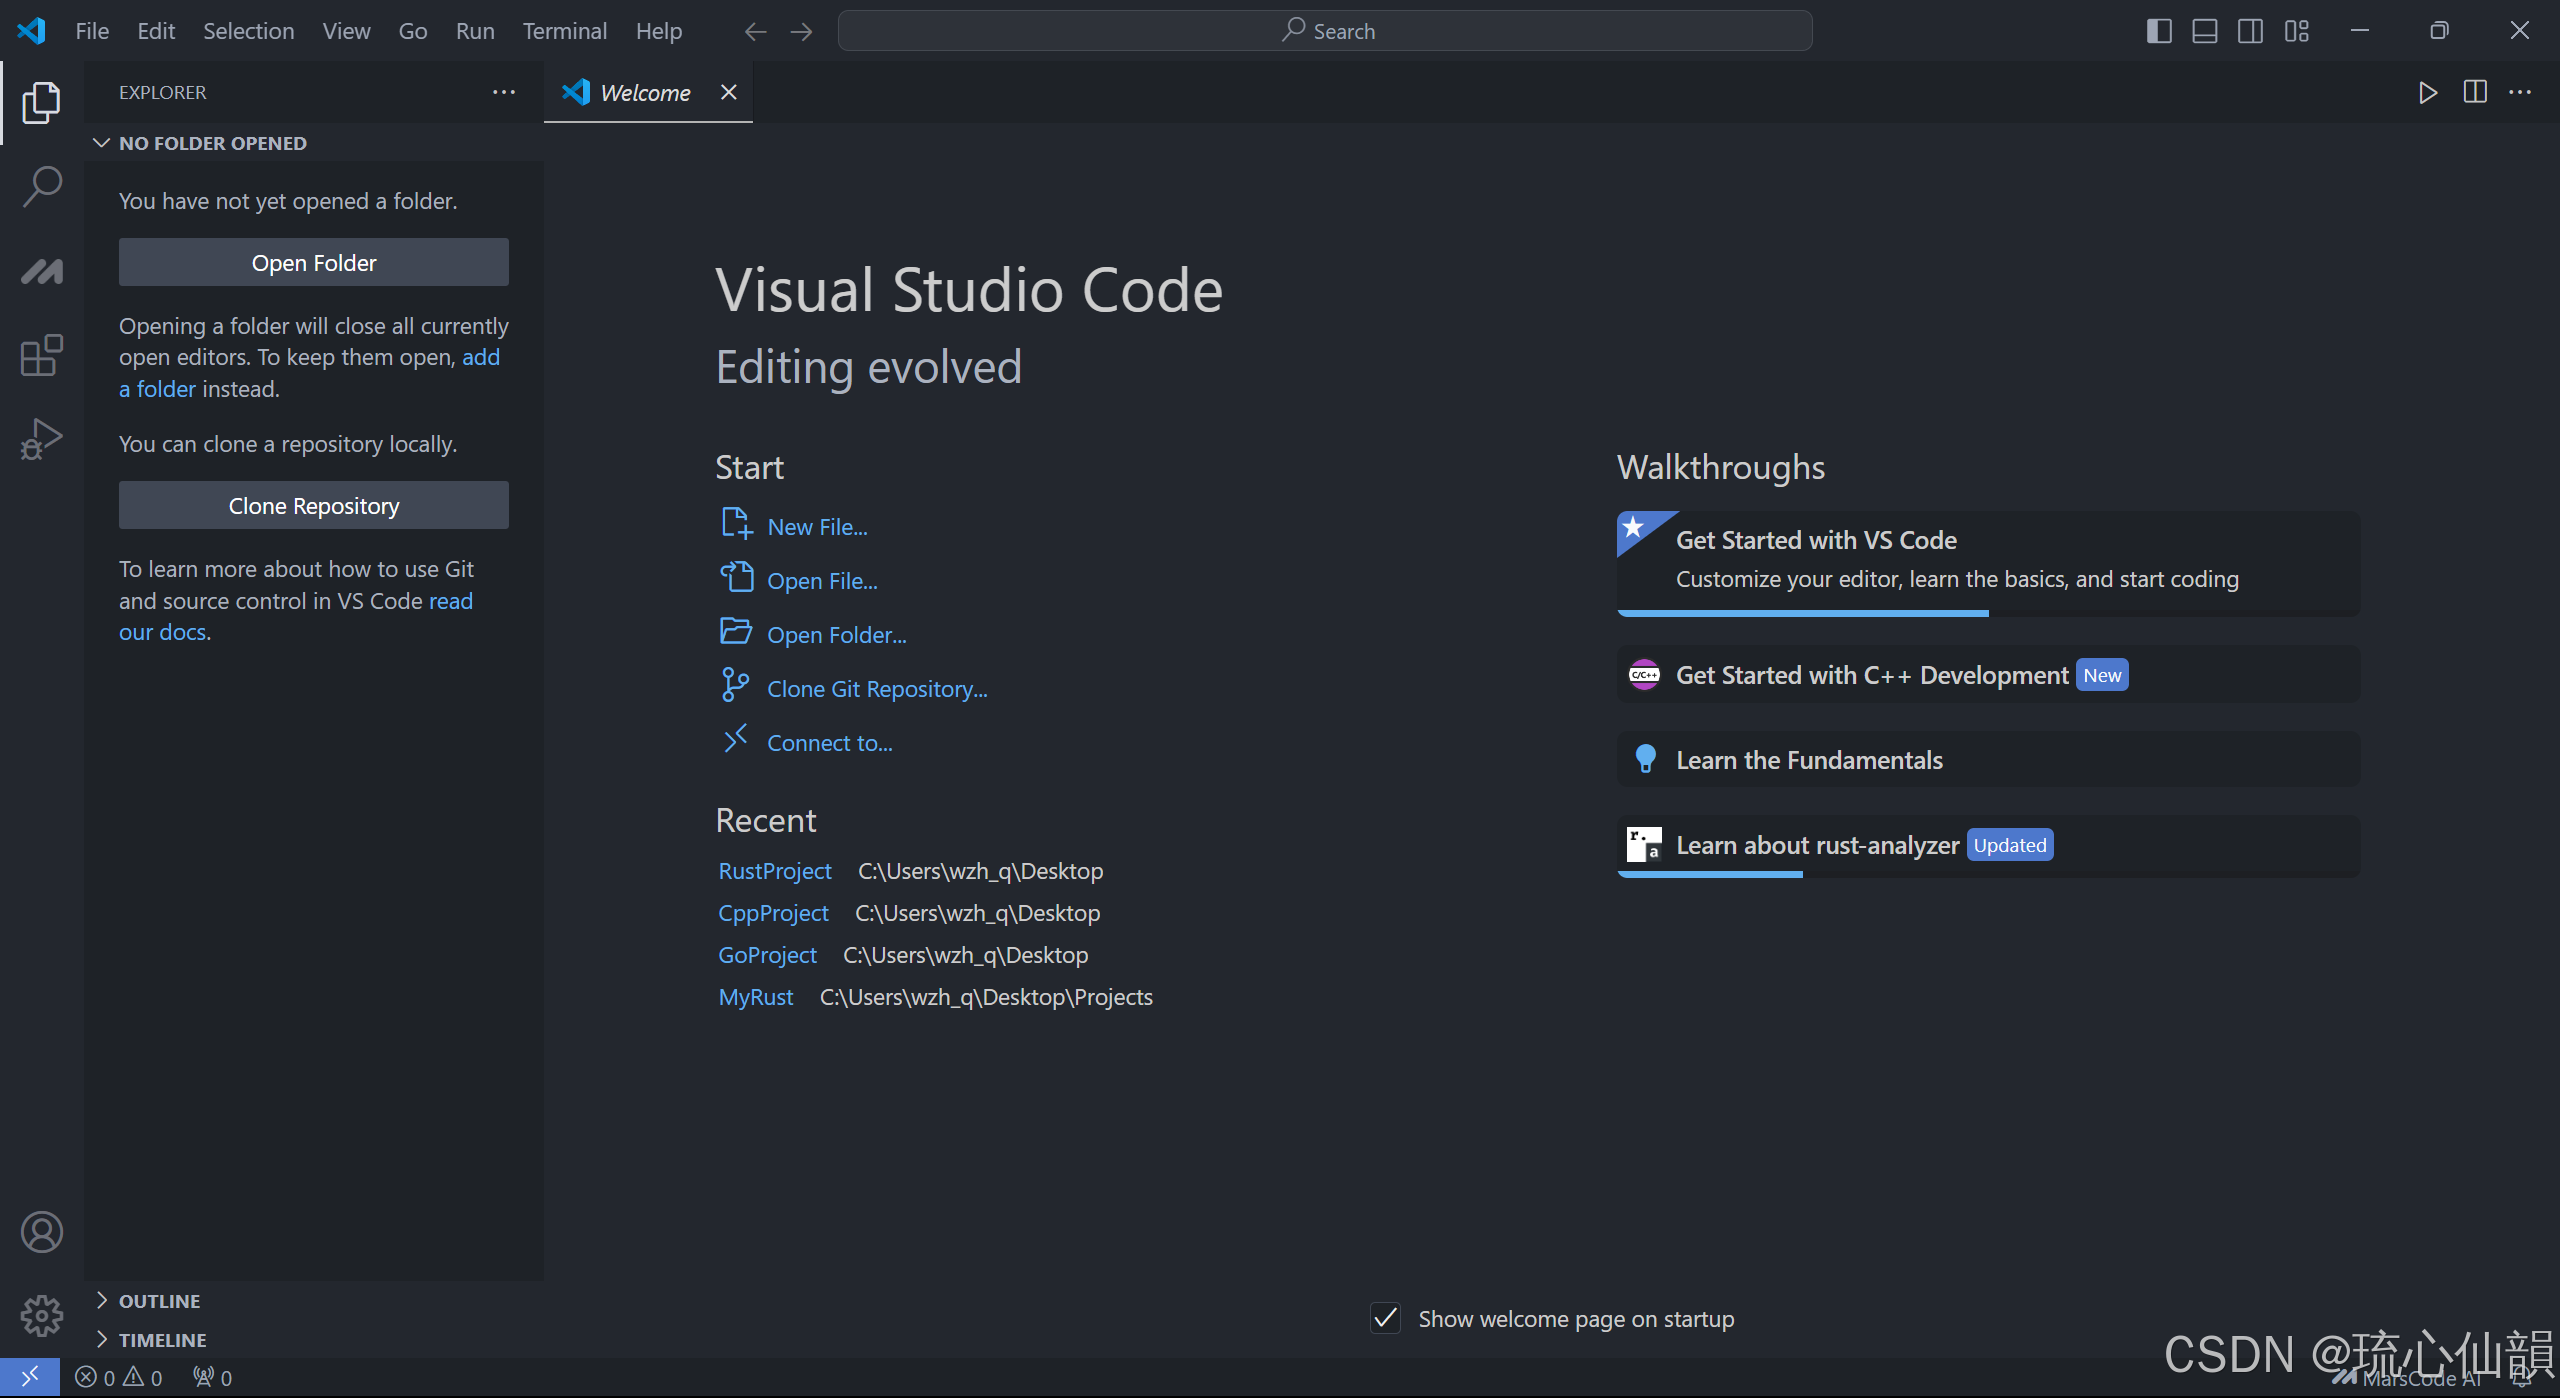
Task: Uncheck Show welcome page on startup
Action: pyautogui.click(x=1385, y=1318)
